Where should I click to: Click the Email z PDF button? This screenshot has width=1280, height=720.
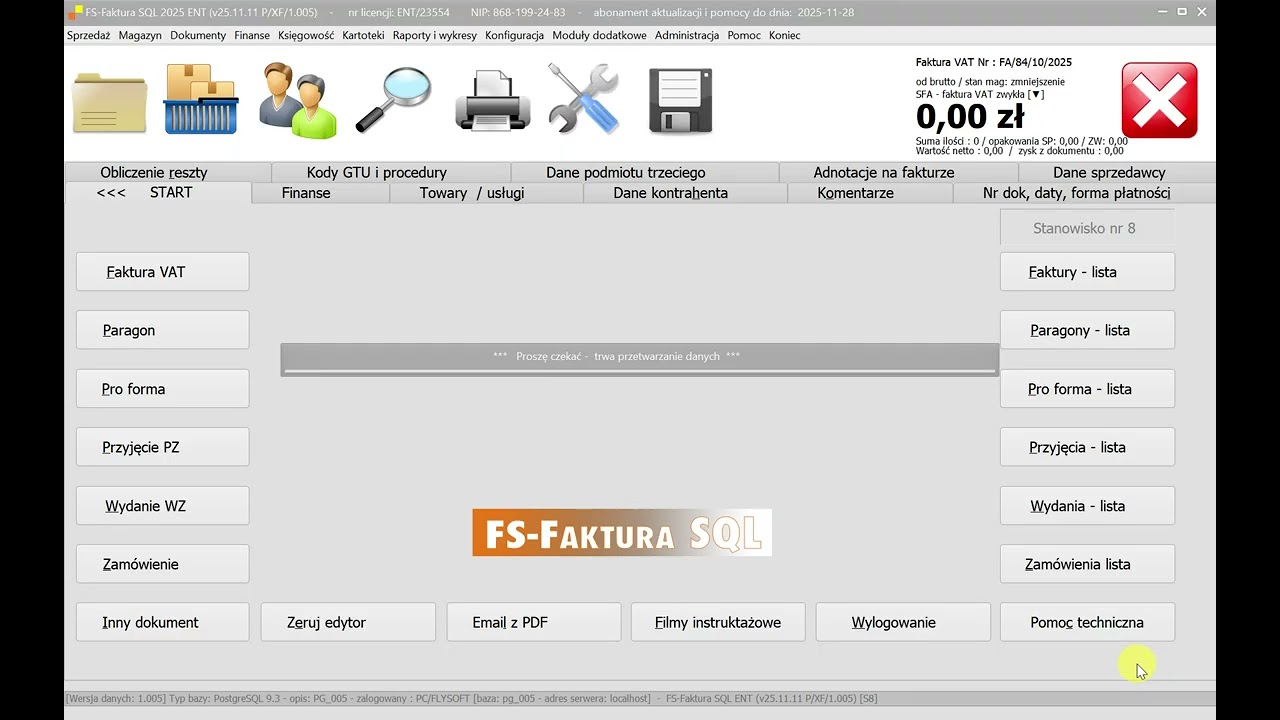(x=534, y=622)
